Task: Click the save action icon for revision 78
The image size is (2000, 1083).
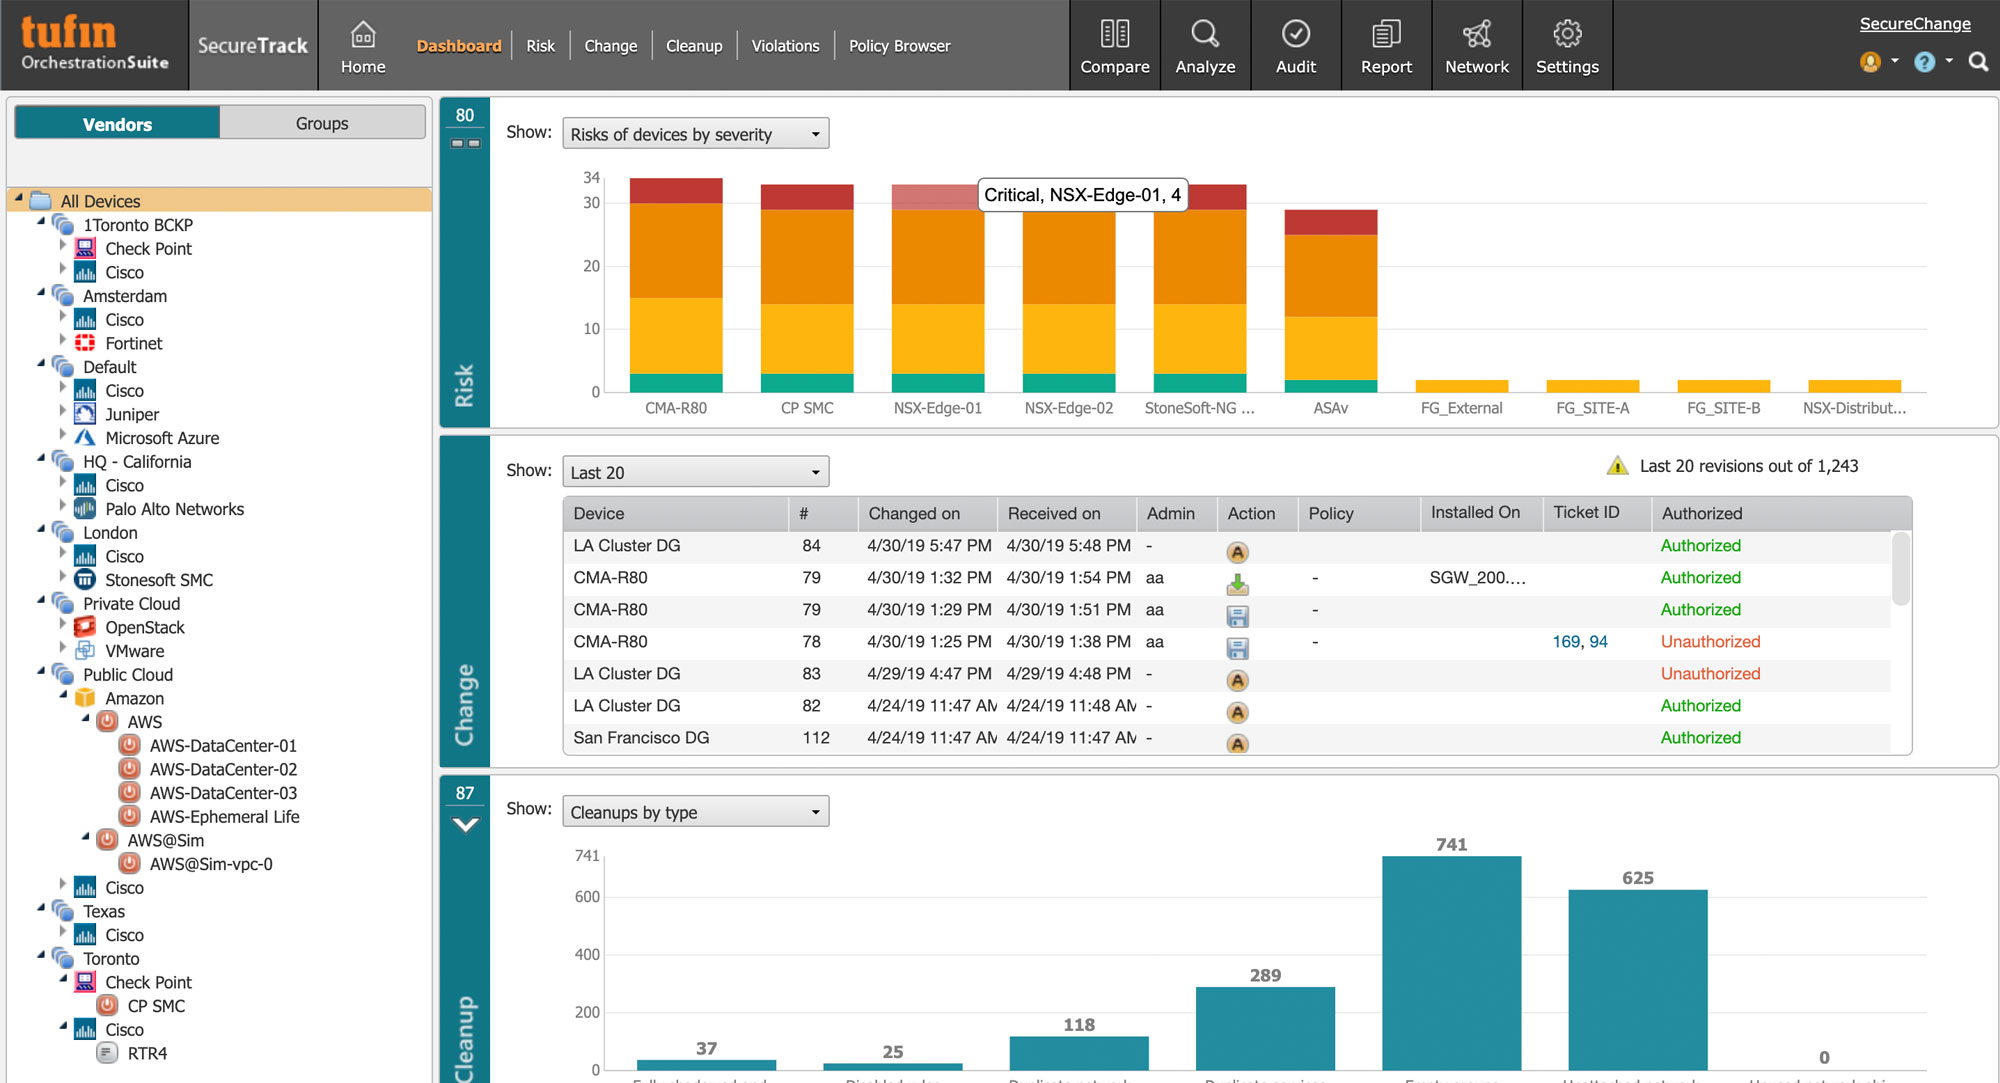Action: (1237, 648)
